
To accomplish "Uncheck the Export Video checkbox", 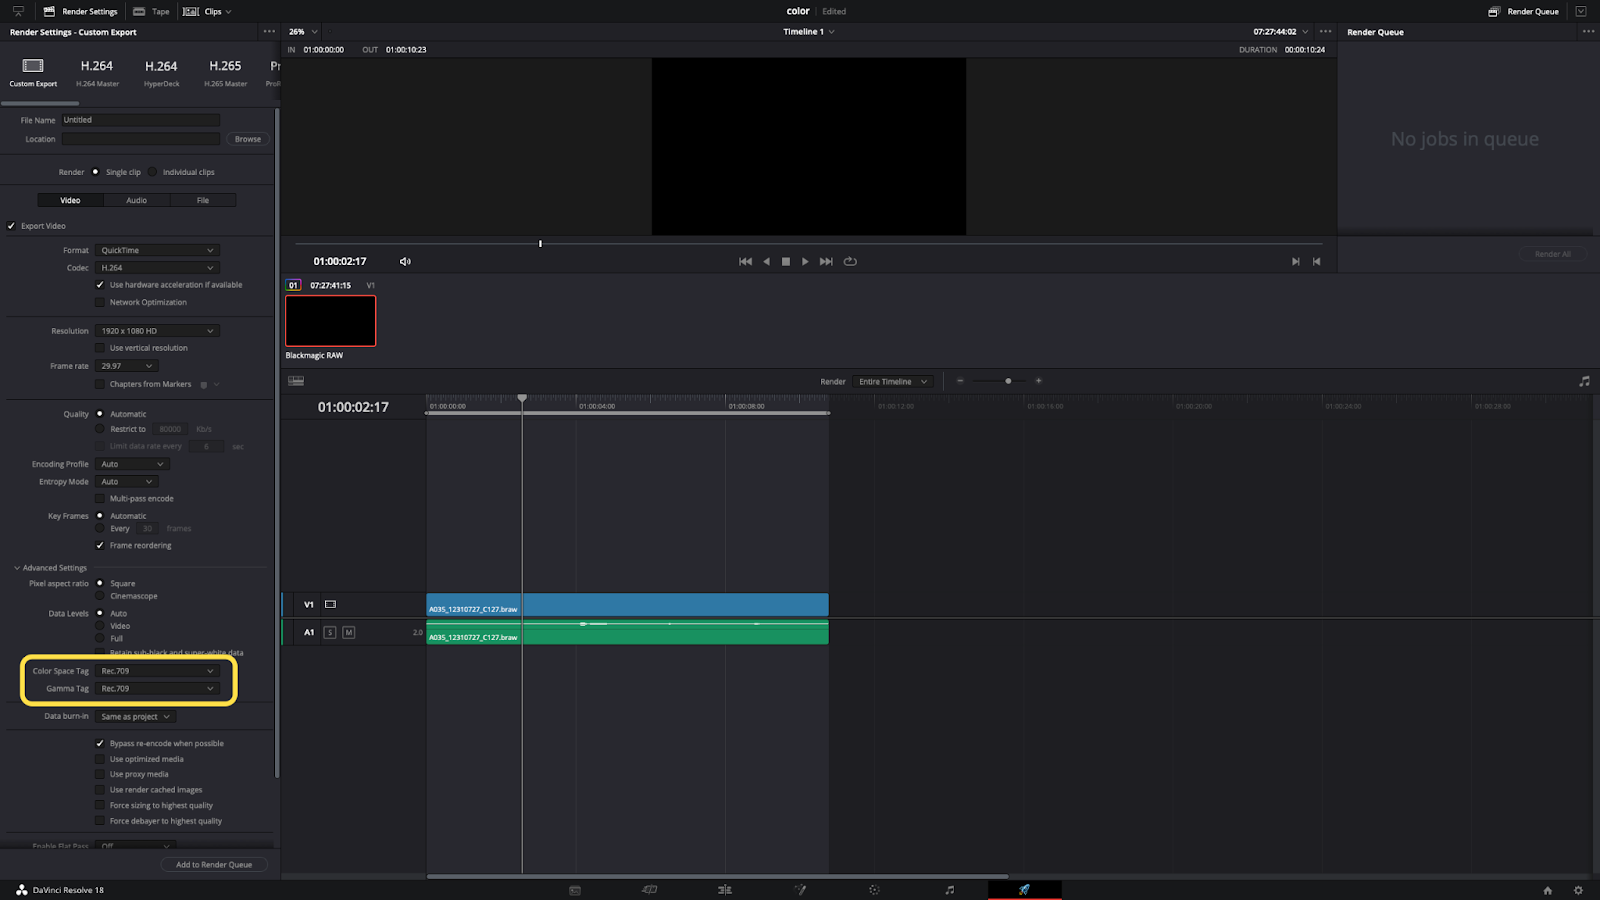I will pyautogui.click(x=12, y=226).
